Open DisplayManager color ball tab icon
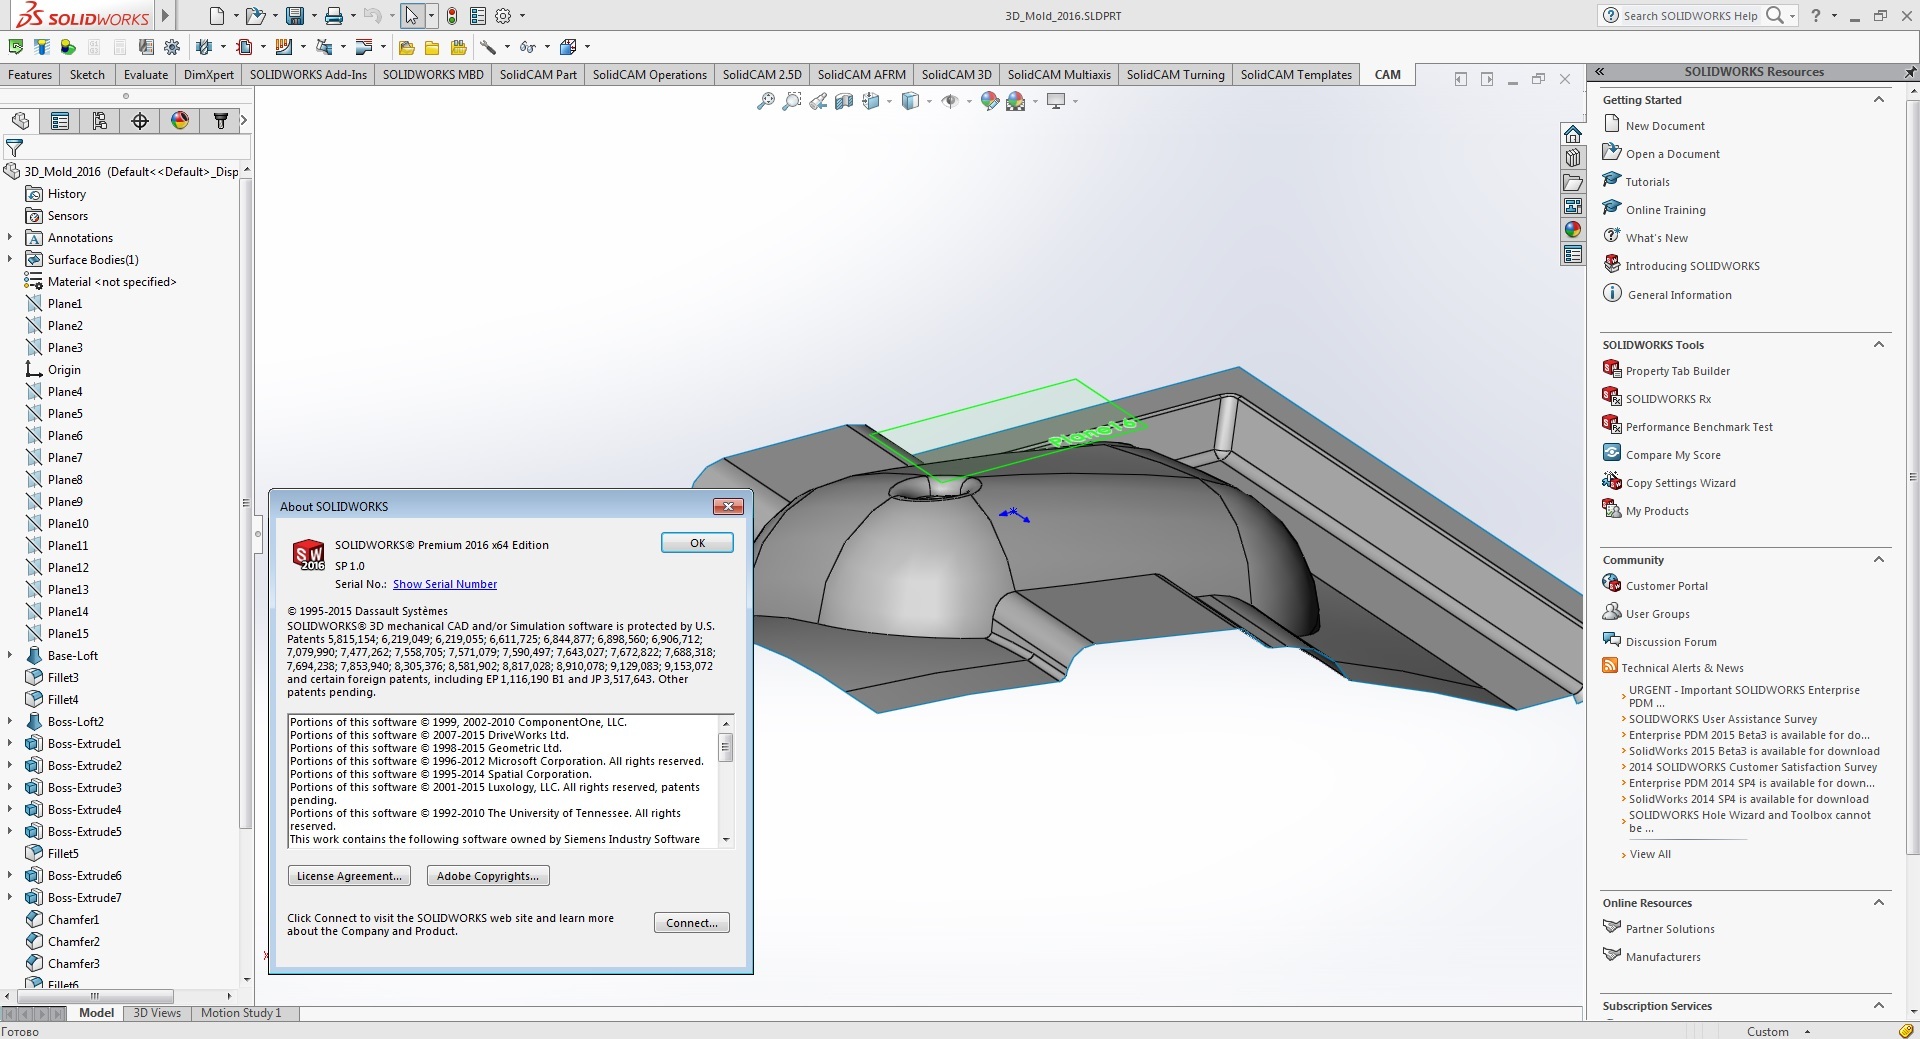The height and width of the screenshot is (1039, 1920). [x=180, y=121]
